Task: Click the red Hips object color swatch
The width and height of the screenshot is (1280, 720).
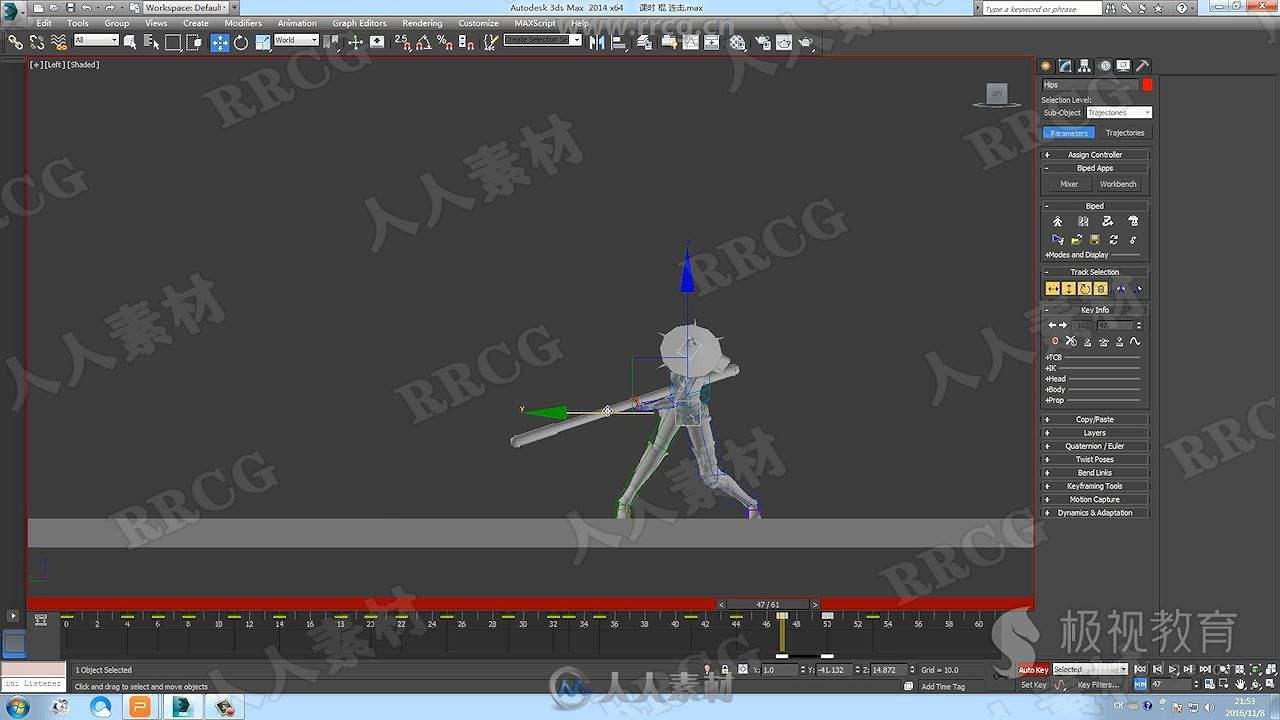Action: 1147,85
